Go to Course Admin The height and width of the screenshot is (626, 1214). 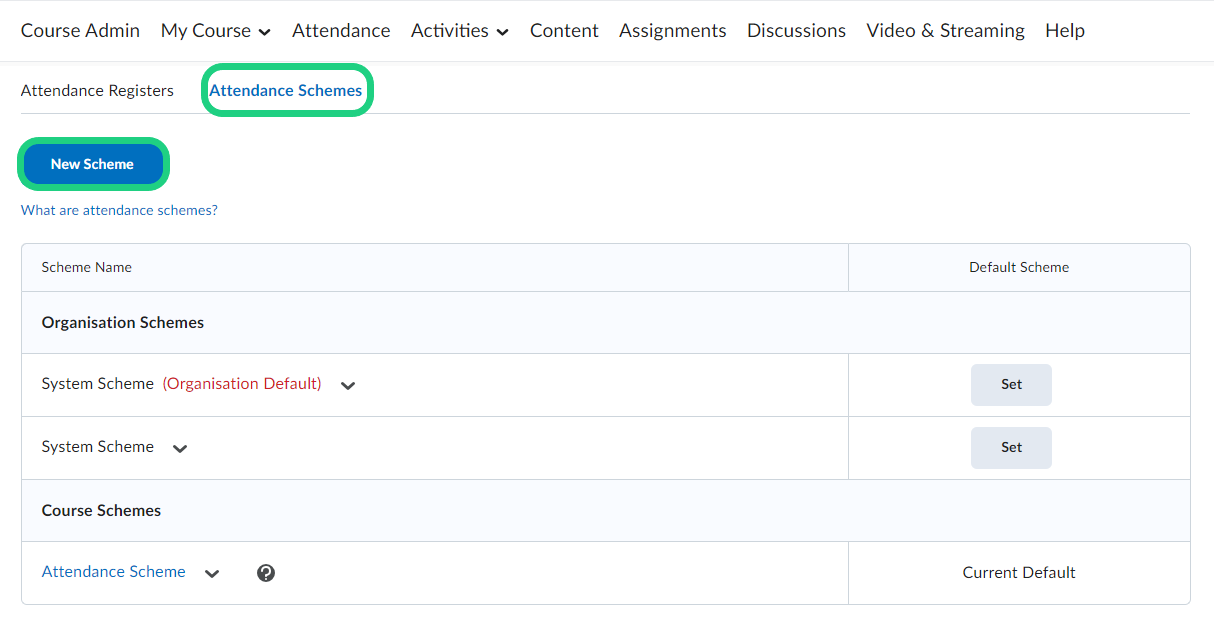(80, 31)
